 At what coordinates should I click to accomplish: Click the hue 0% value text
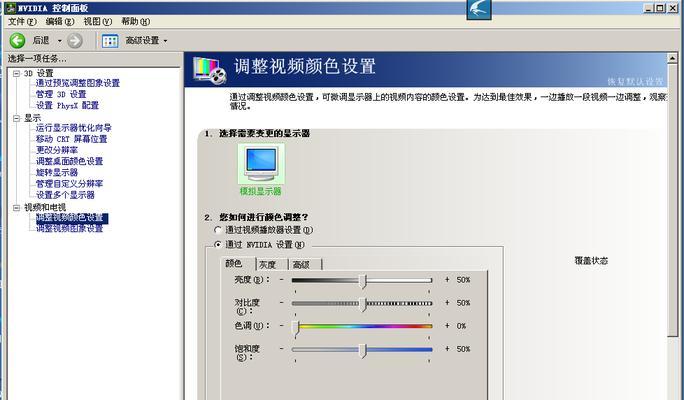[462, 326]
